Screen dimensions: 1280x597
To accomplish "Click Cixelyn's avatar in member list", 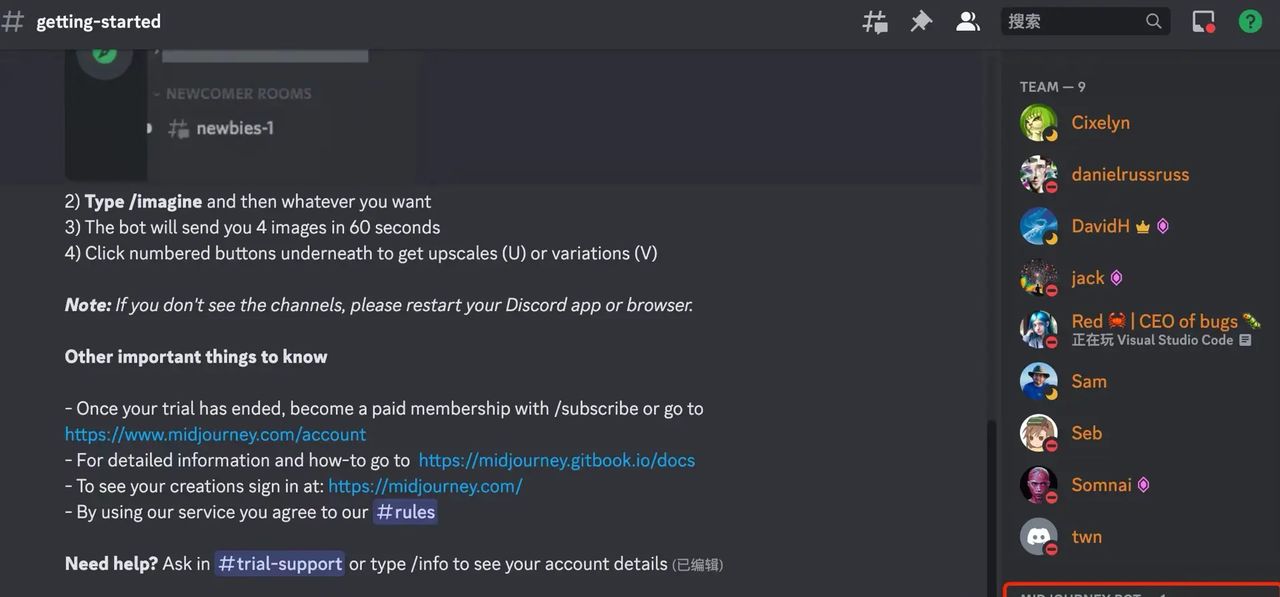I will click(x=1038, y=123).
